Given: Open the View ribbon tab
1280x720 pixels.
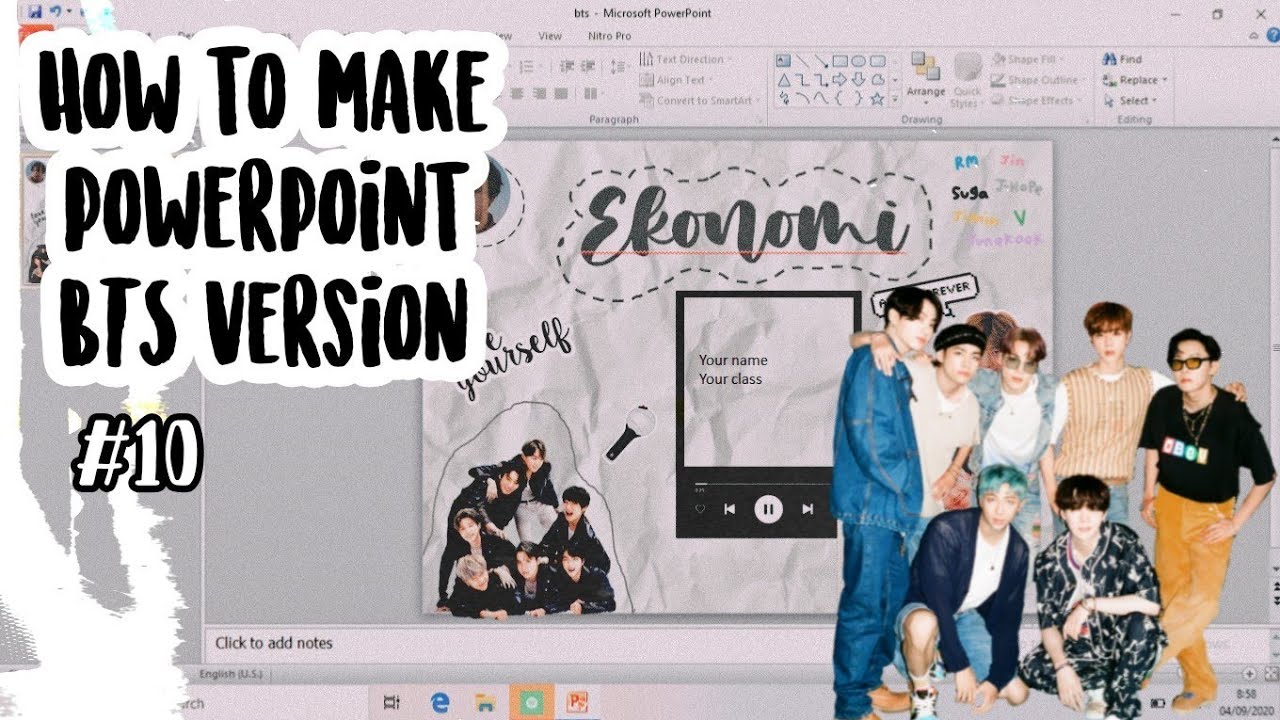Looking at the screenshot, I should coord(550,36).
